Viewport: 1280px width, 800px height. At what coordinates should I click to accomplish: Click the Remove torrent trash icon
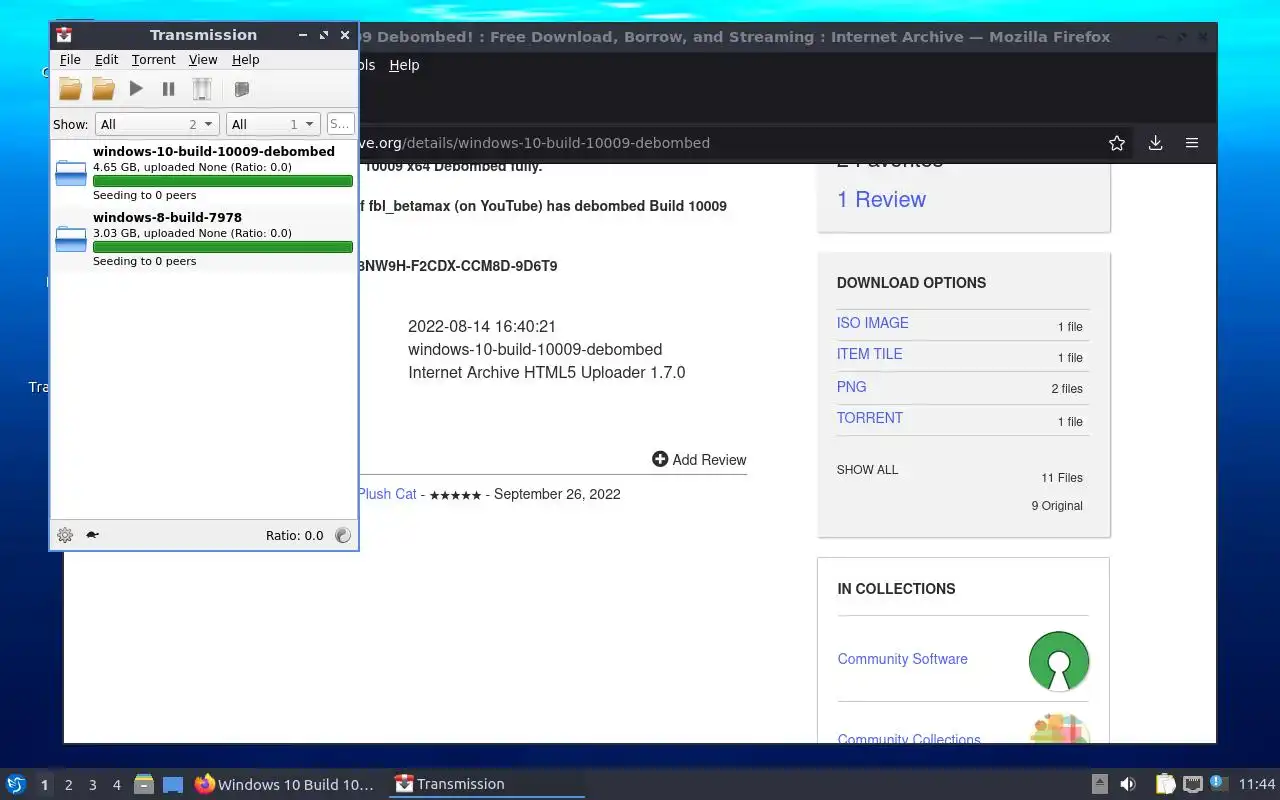click(202, 89)
